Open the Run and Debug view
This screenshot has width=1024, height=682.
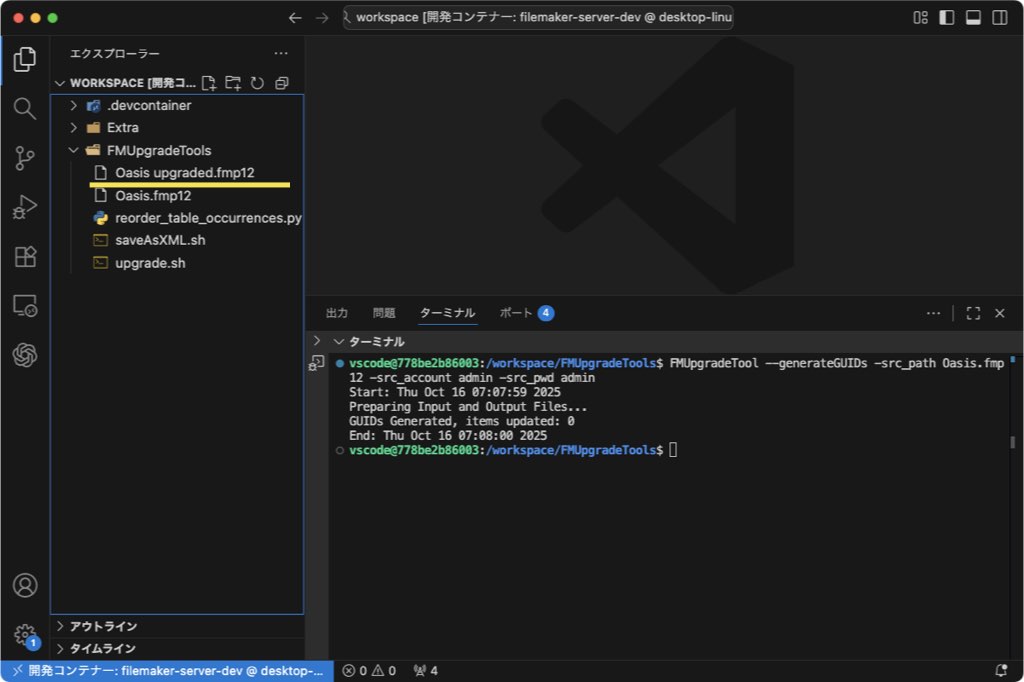25,207
